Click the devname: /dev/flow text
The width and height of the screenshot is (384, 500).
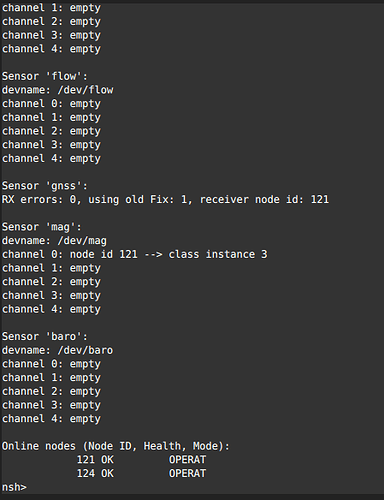[x=57, y=90]
